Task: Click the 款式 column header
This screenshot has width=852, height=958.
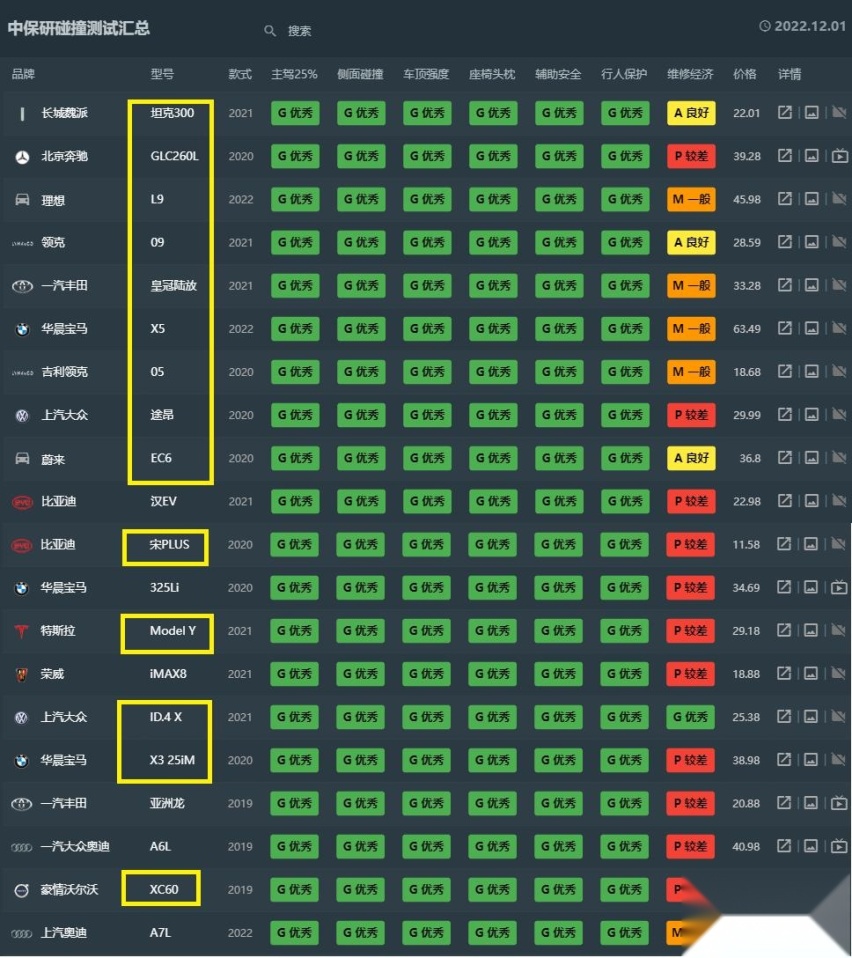Action: click(x=240, y=74)
